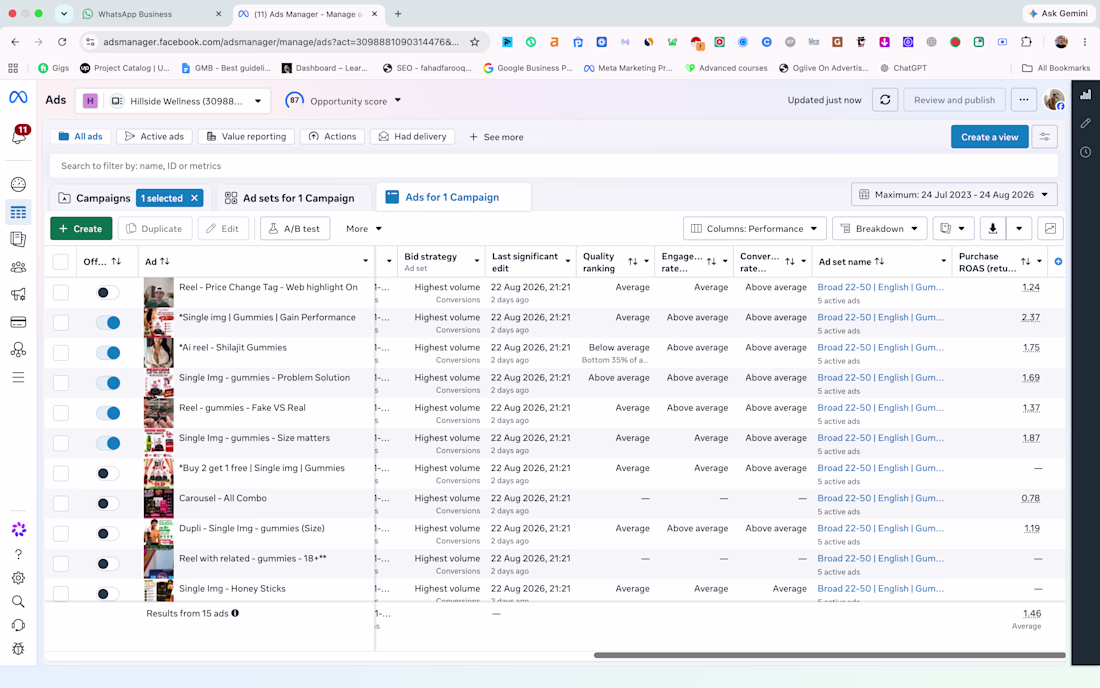
Task: Open the Meta logo home icon
Action: tap(18, 97)
